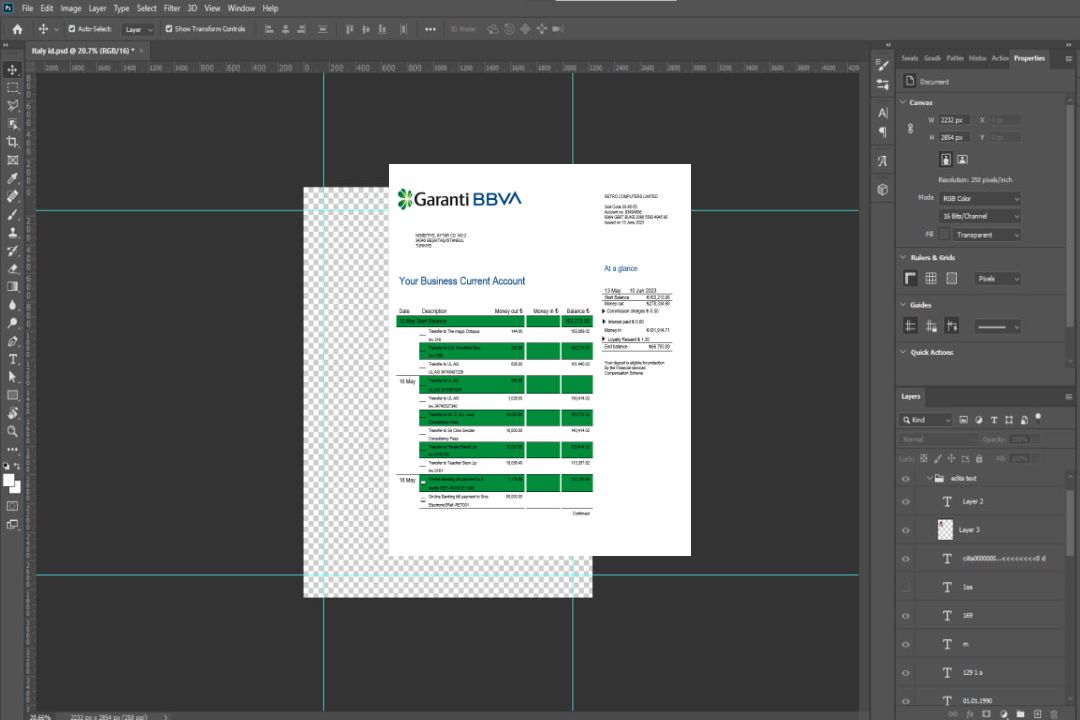This screenshot has height=720, width=1080.
Task: Collapse the Canvas section
Action: tap(903, 102)
